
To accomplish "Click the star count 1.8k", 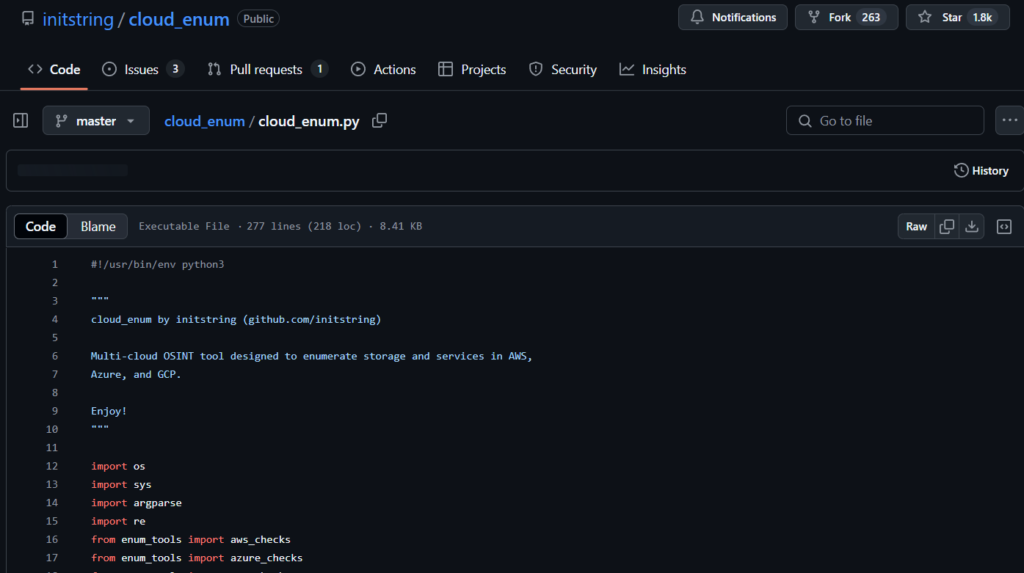I will pyautogui.click(x=982, y=18).
